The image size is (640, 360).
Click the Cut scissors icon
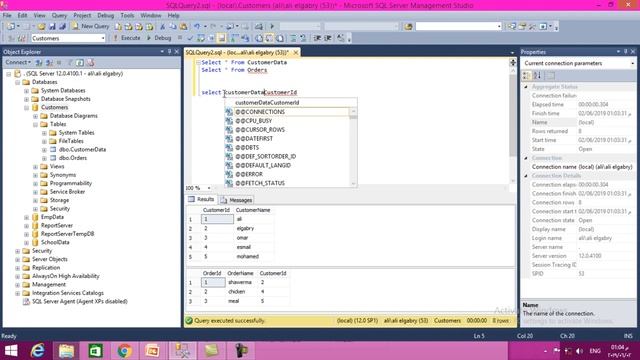tap(162, 27)
